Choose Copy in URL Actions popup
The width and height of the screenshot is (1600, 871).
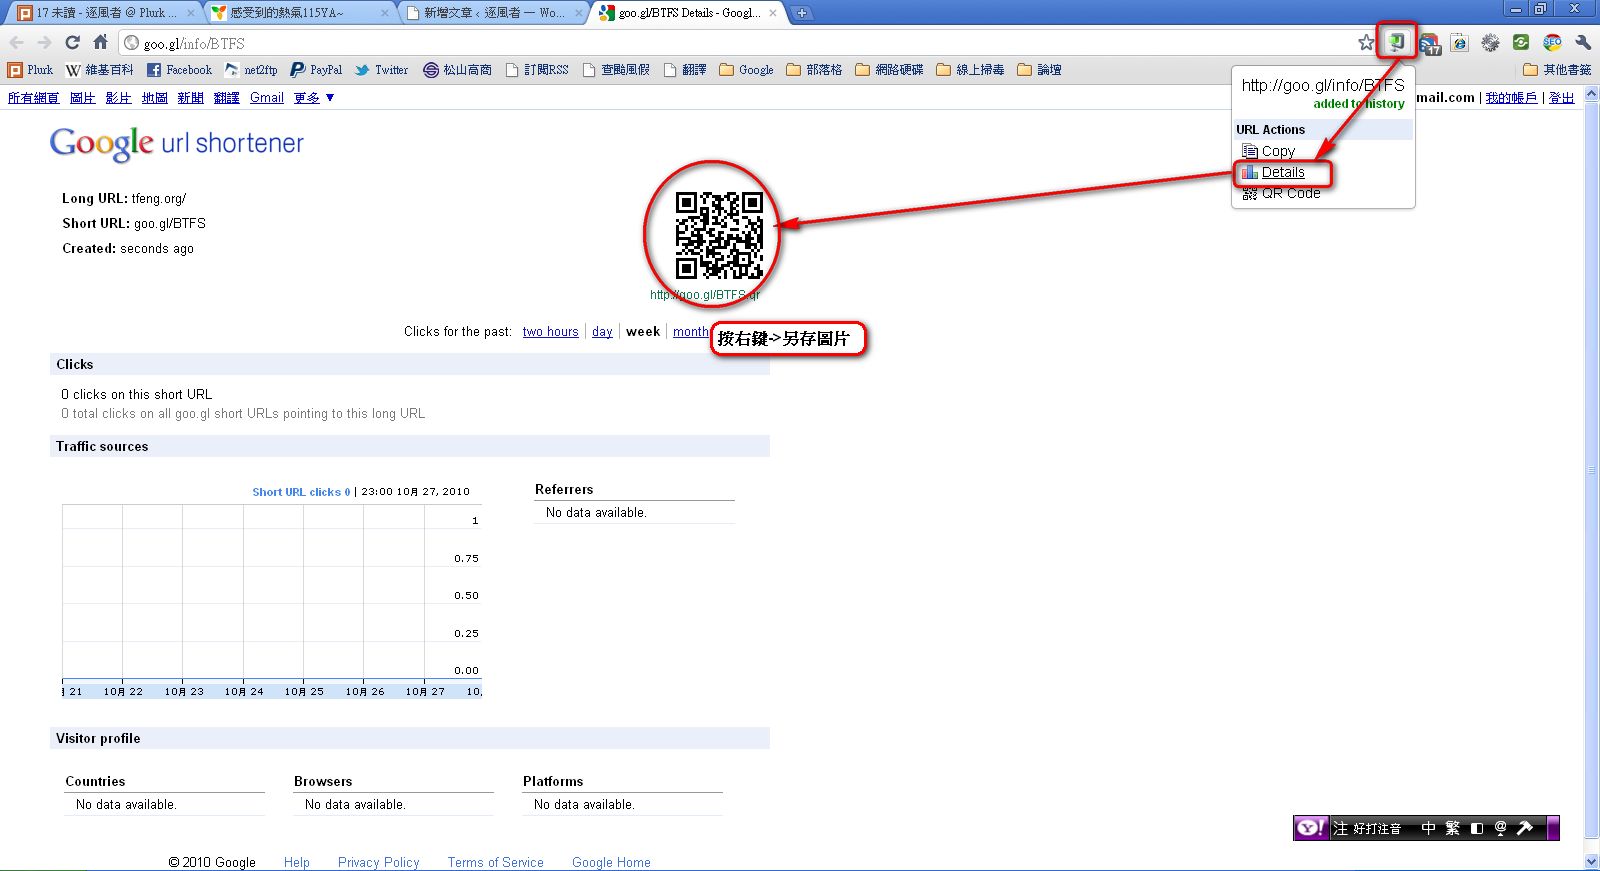pos(1268,151)
